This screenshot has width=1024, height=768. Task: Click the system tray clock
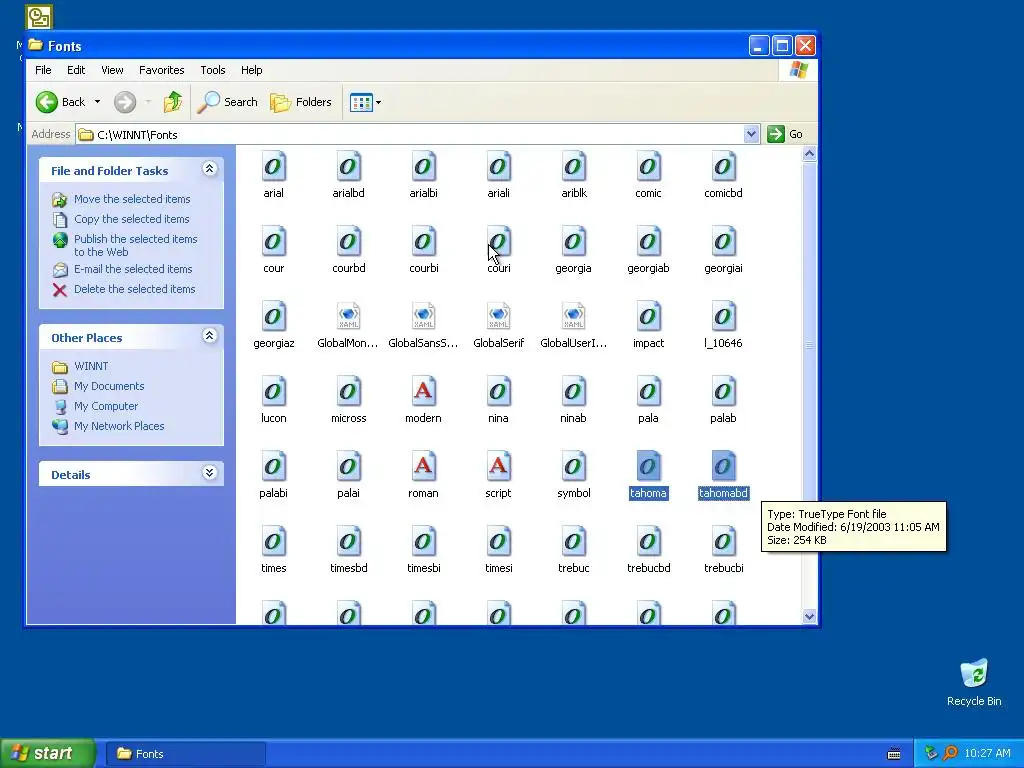point(987,754)
